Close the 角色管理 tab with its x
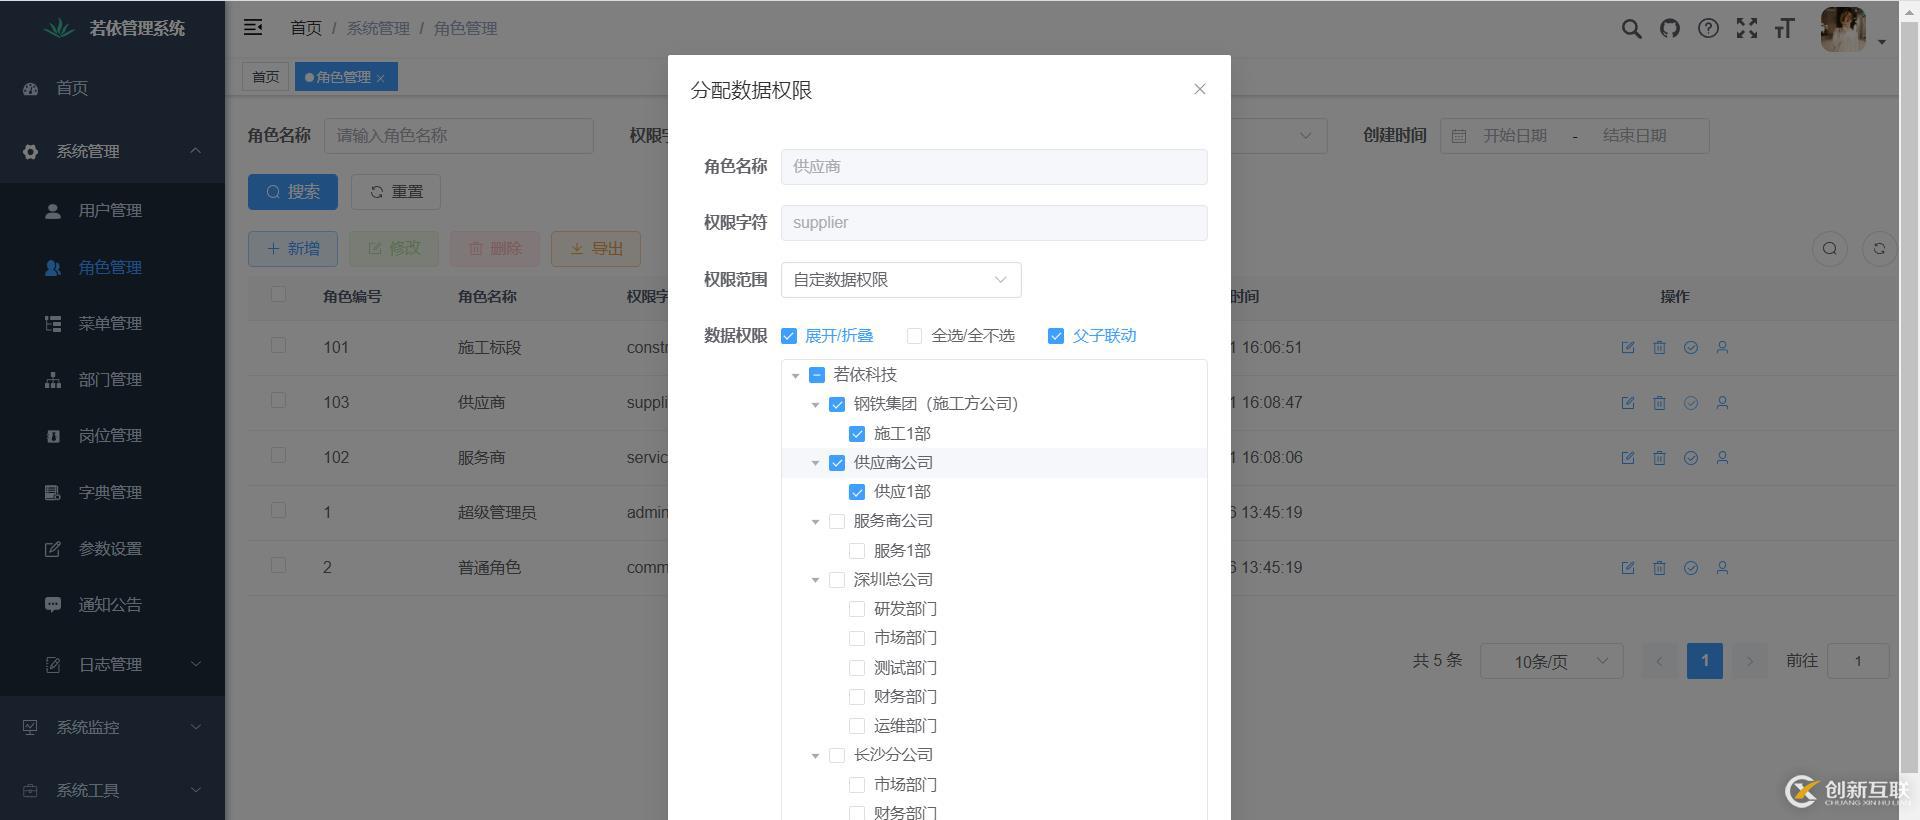The height and width of the screenshot is (820, 1920). pos(380,78)
